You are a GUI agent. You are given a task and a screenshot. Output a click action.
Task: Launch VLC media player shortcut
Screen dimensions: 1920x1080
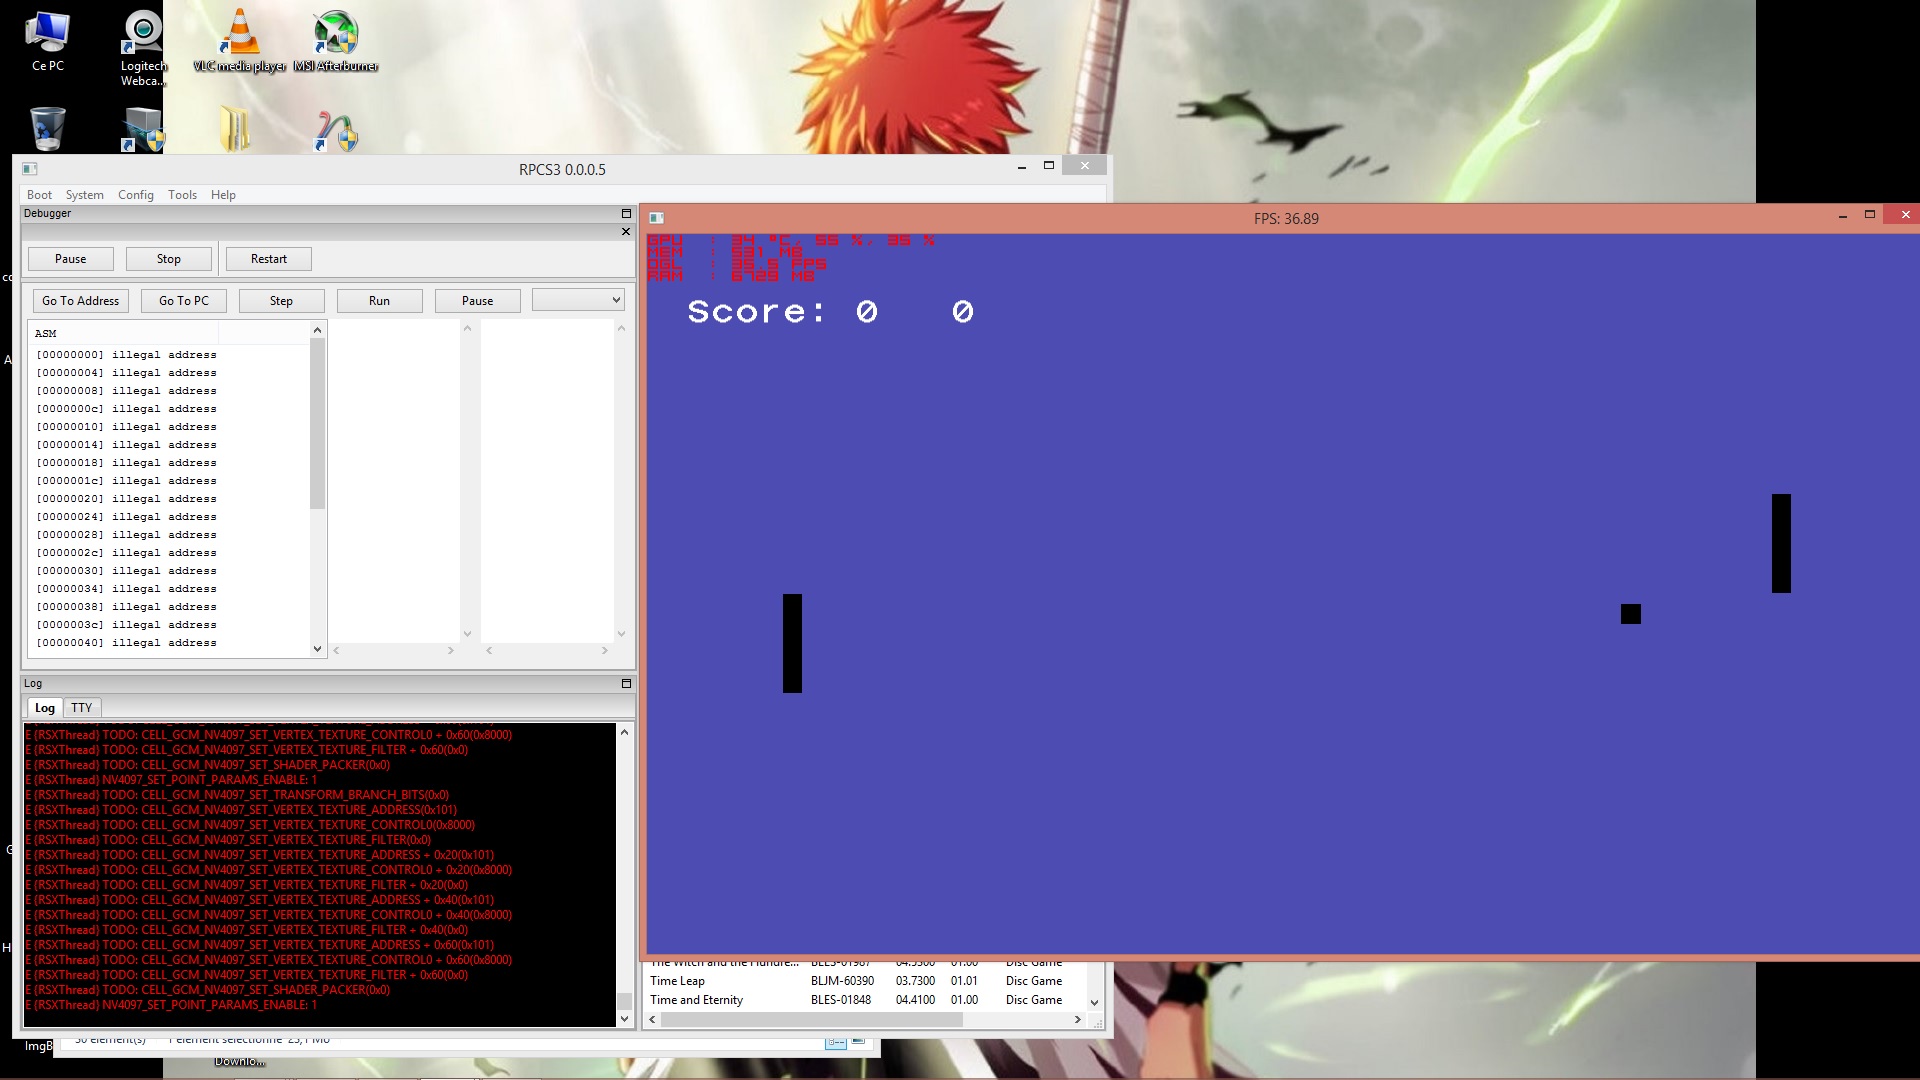240,42
